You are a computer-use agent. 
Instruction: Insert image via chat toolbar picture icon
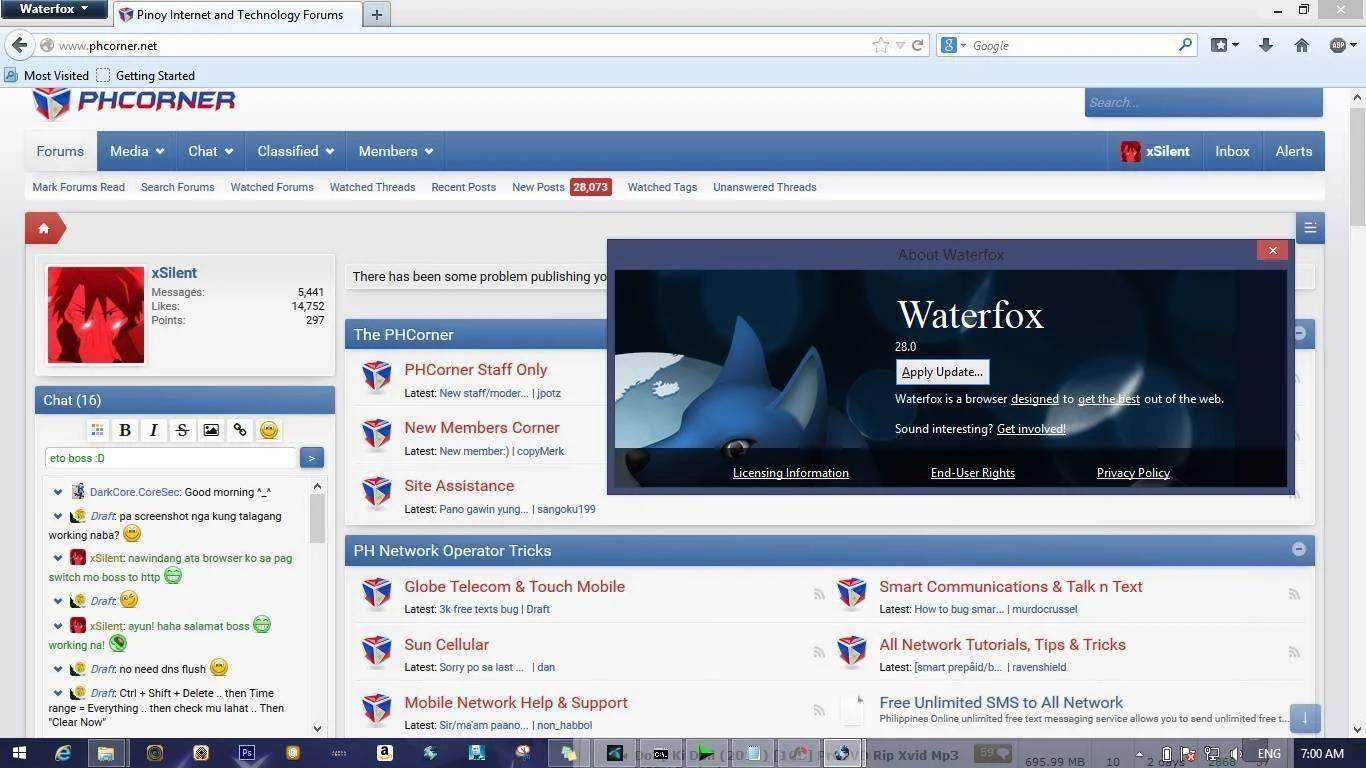point(211,430)
